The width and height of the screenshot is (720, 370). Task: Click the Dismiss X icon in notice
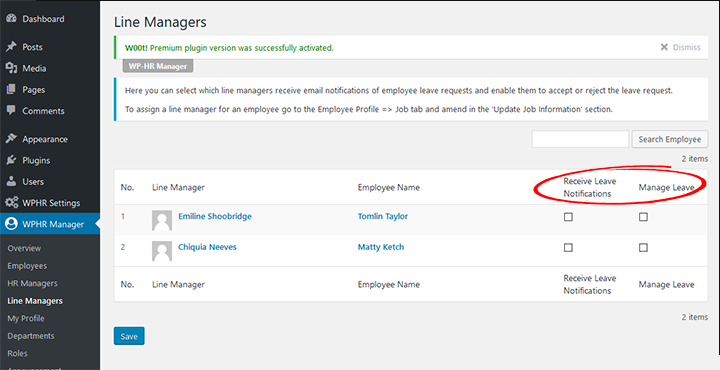pyautogui.click(x=664, y=47)
